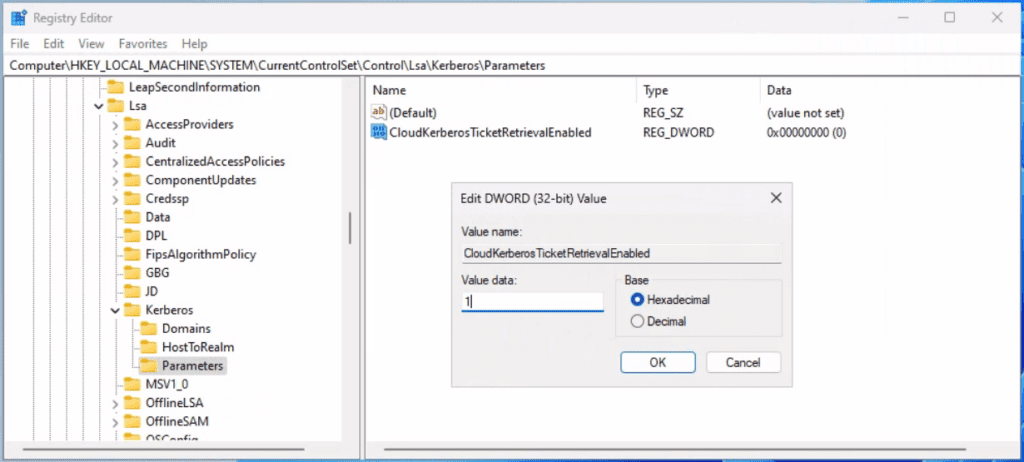Screen dimensions: 1024x462
Task: Open the Favorites menu
Action: point(143,44)
